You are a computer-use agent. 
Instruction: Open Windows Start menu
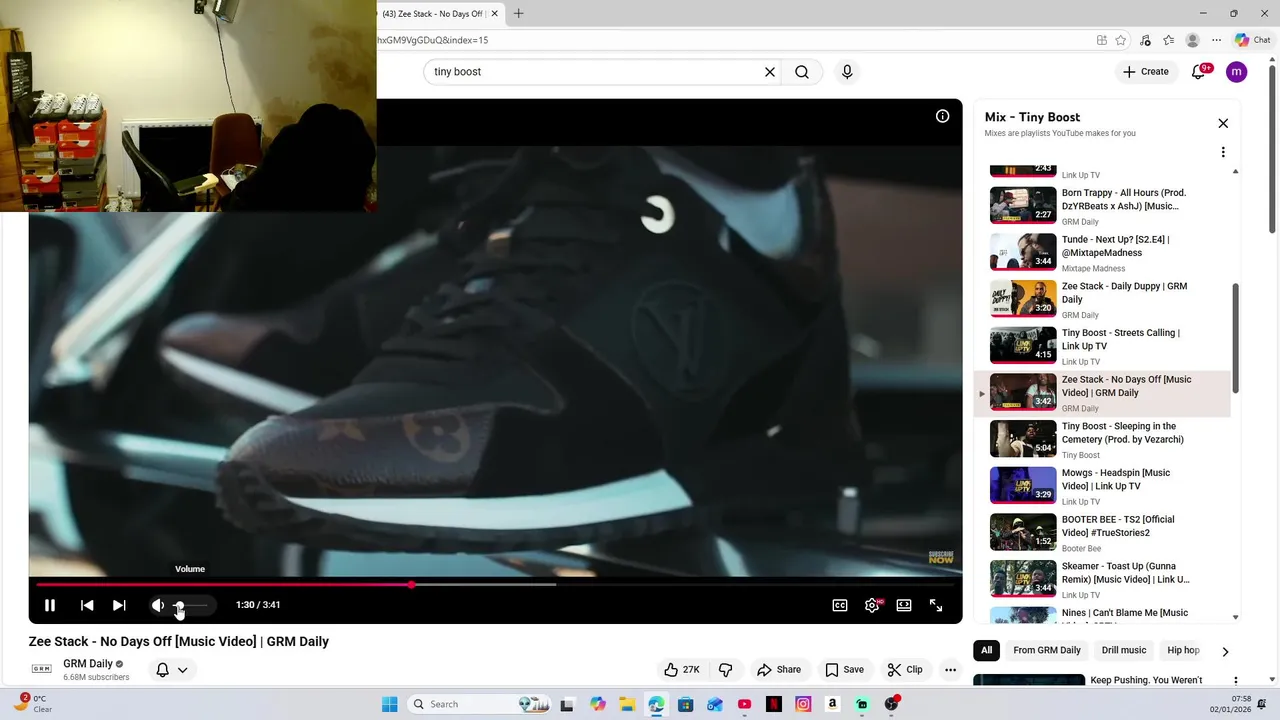click(x=390, y=704)
